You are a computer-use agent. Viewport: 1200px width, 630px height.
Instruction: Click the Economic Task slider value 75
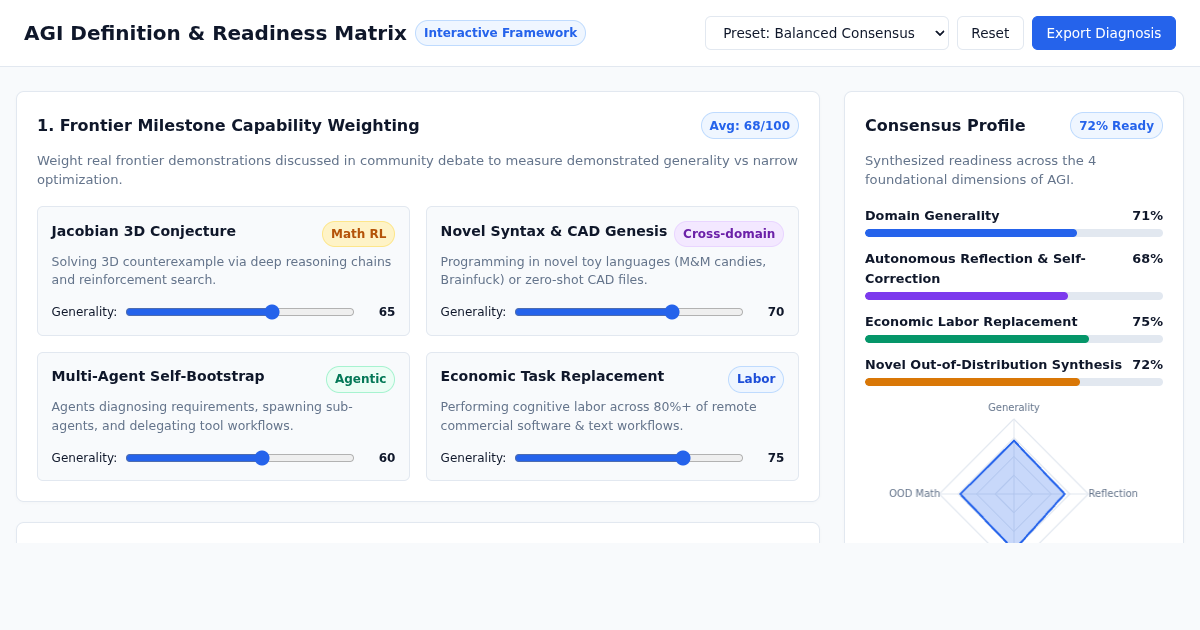coord(775,458)
